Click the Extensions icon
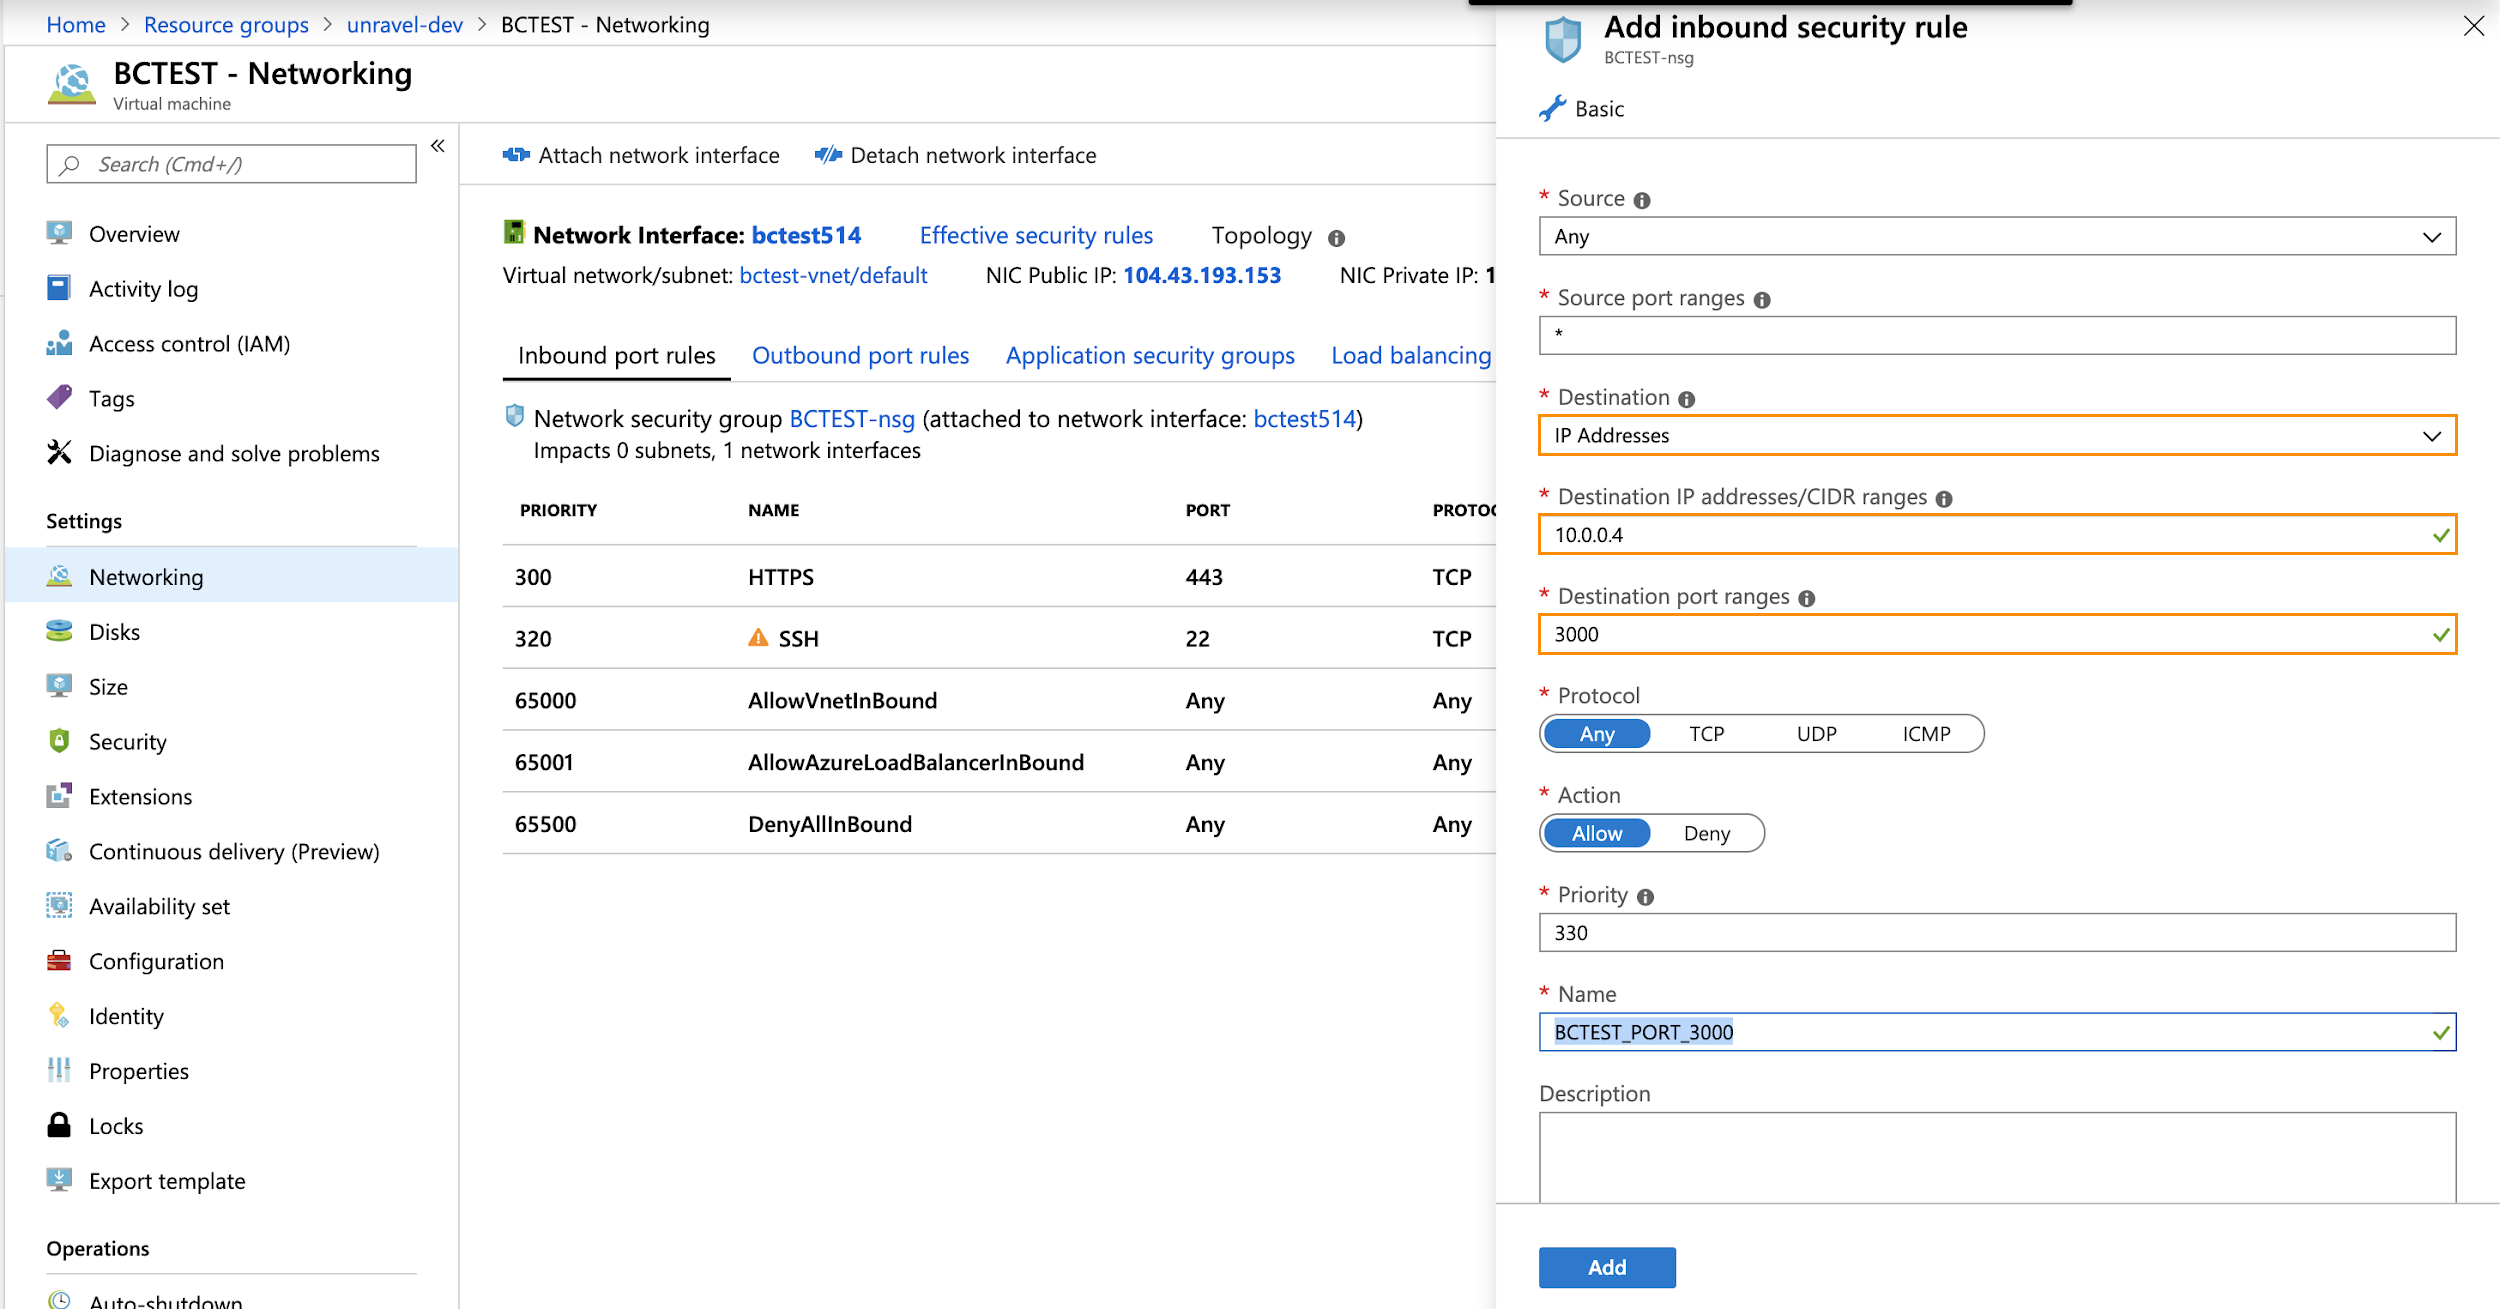This screenshot has height=1309, width=2500. 59,796
